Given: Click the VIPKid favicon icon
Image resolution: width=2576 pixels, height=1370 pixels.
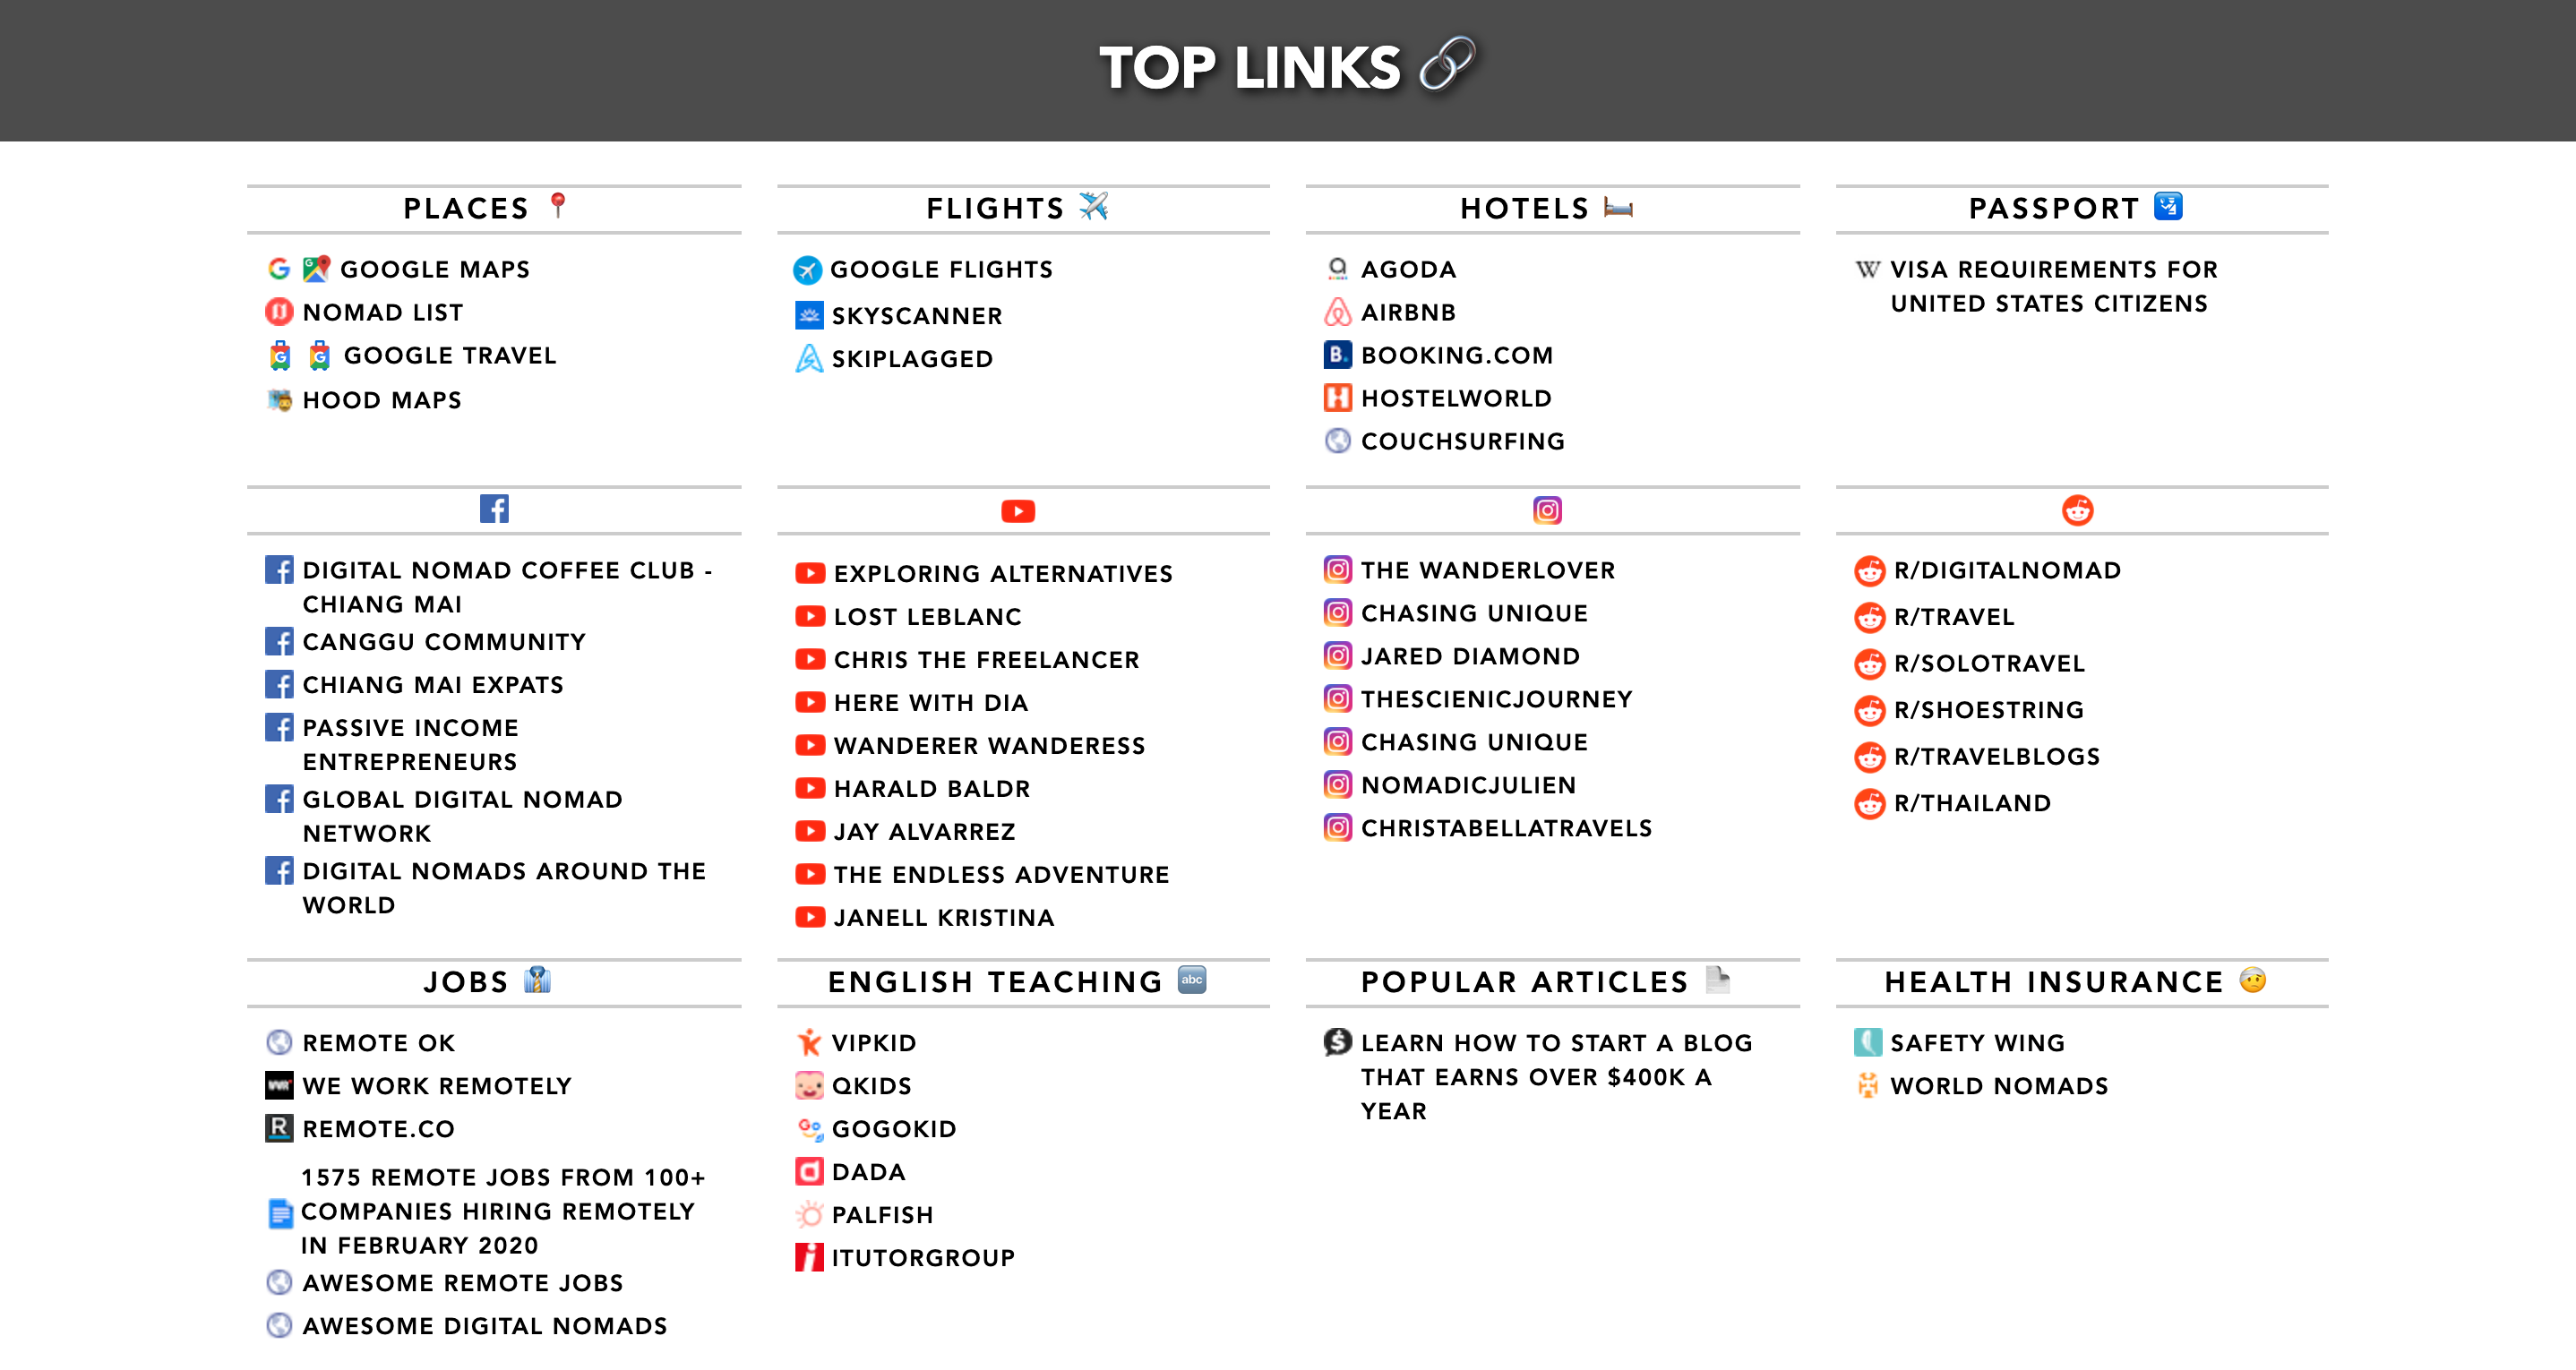Looking at the screenshot, I should (808, 1042).
